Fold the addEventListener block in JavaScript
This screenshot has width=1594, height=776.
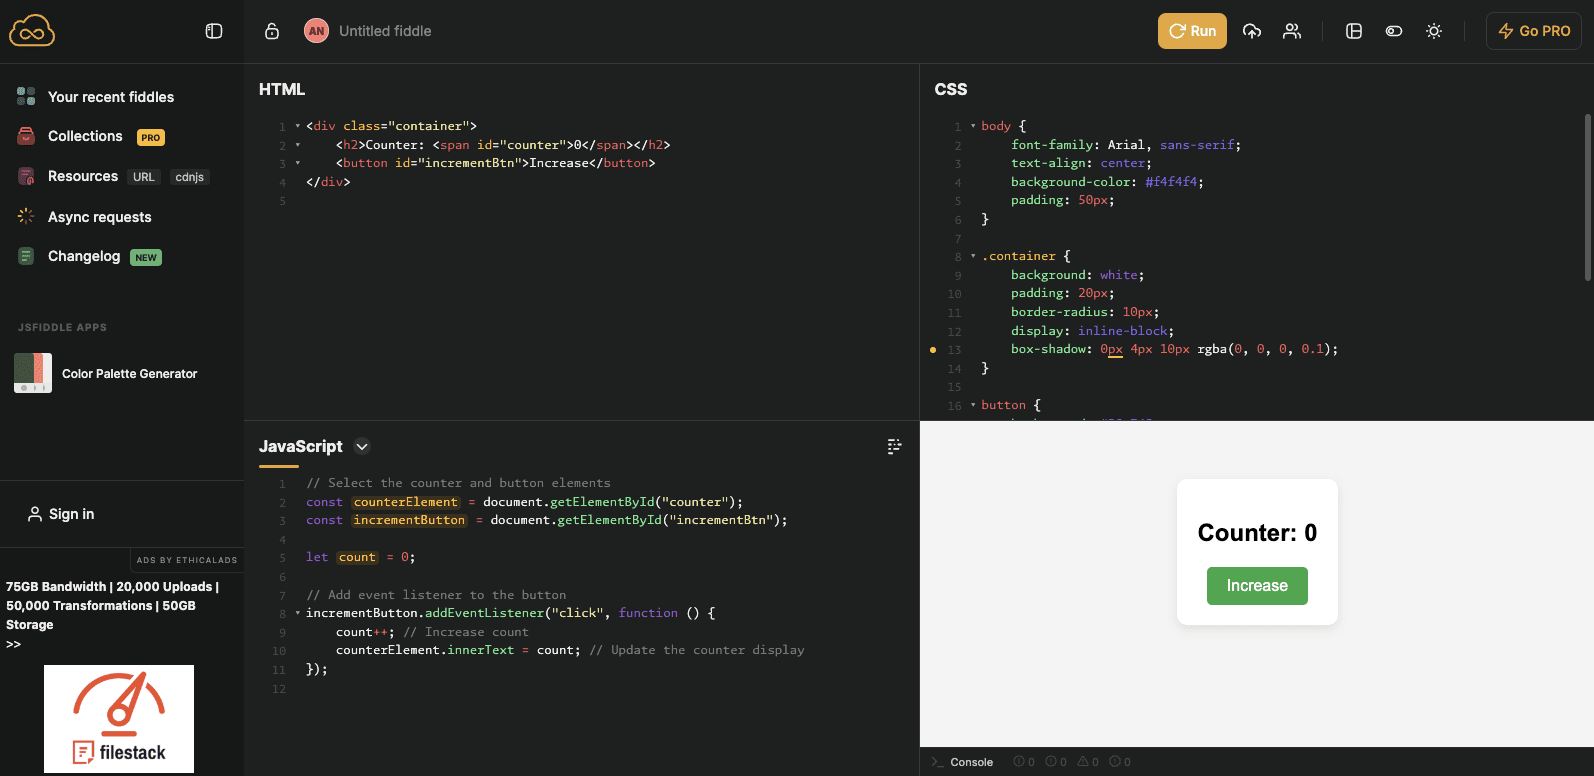click(x=298, y=613)
